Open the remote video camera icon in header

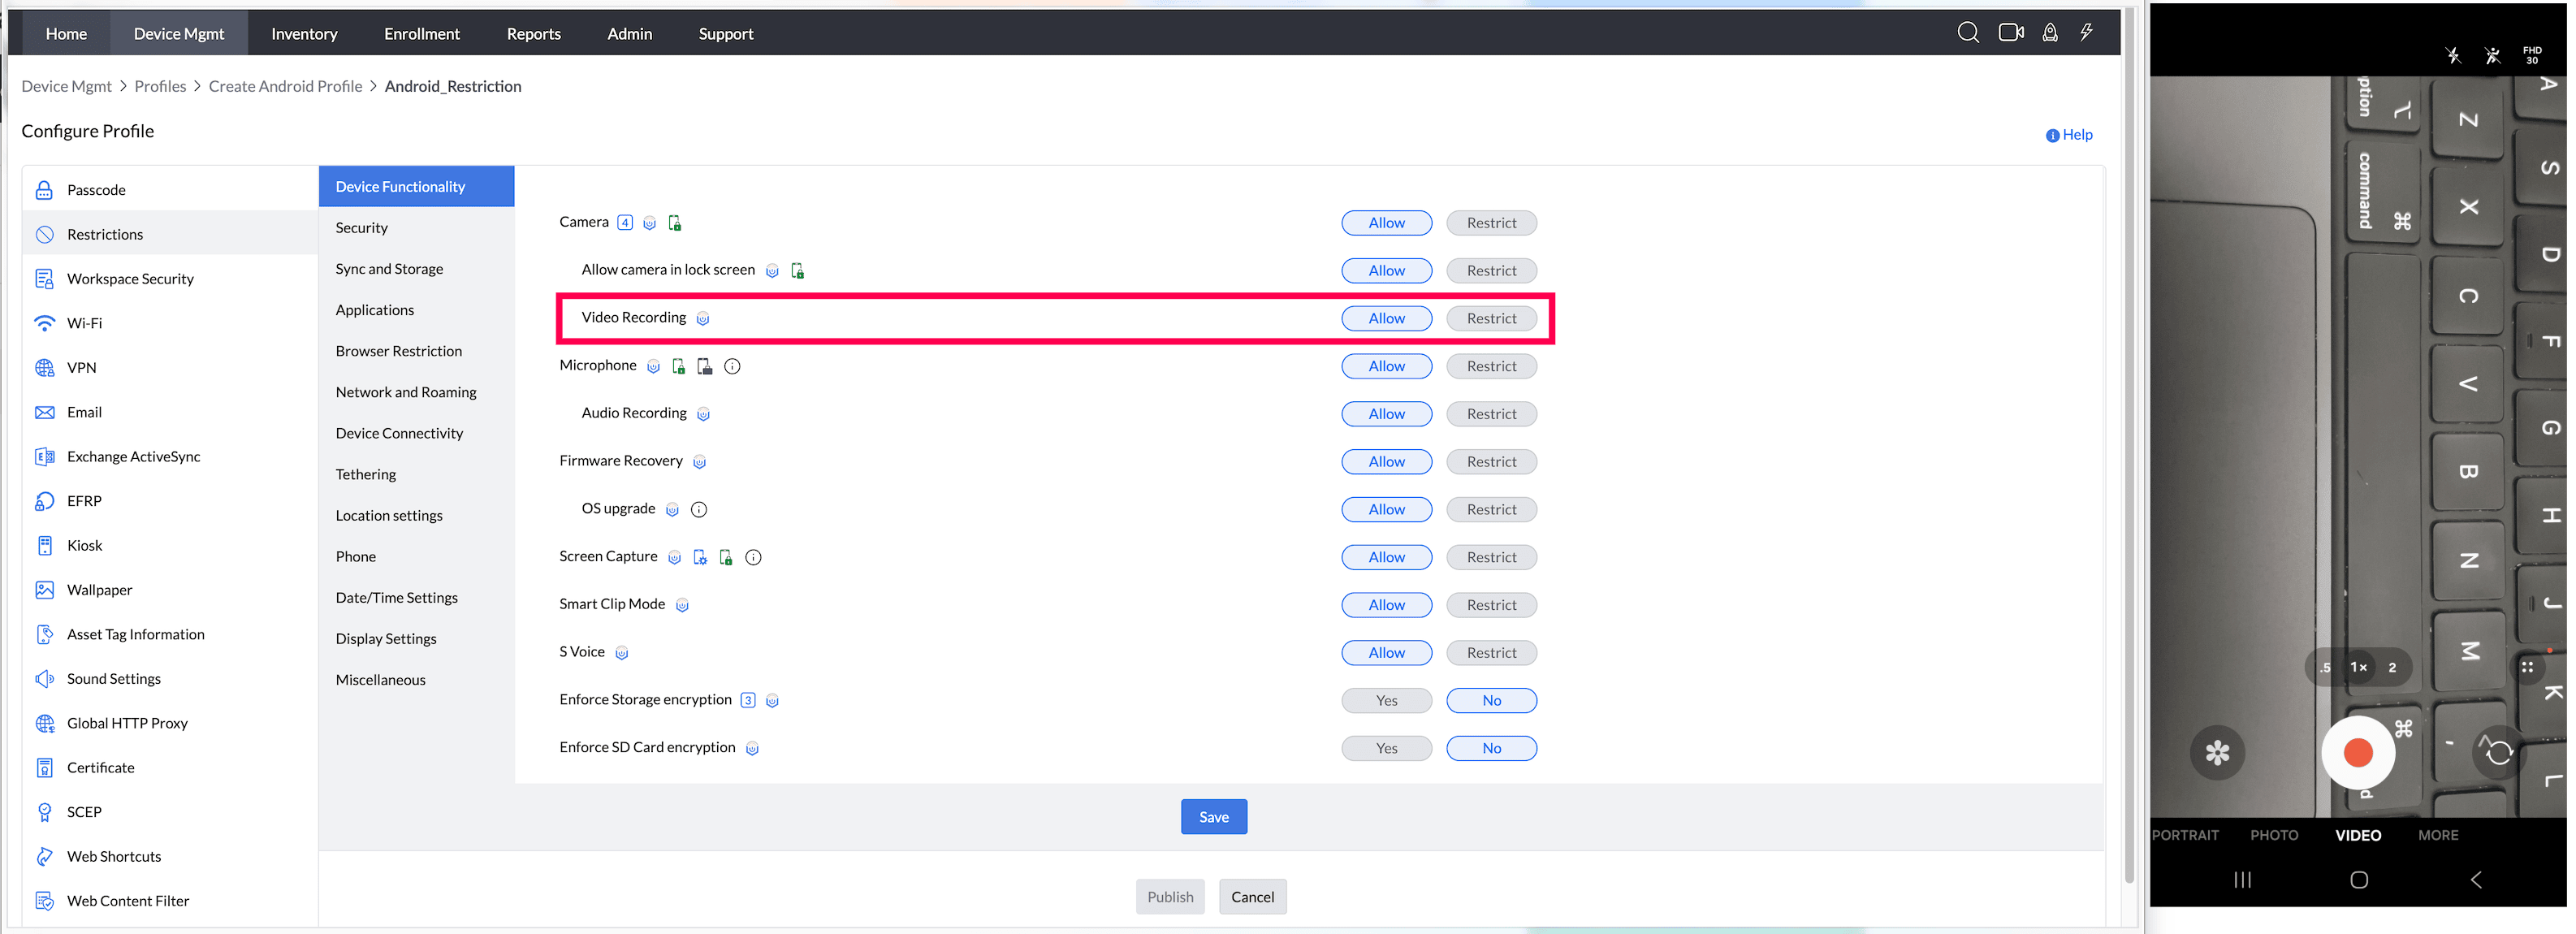pyautogui.click(x=2010, y=33)
